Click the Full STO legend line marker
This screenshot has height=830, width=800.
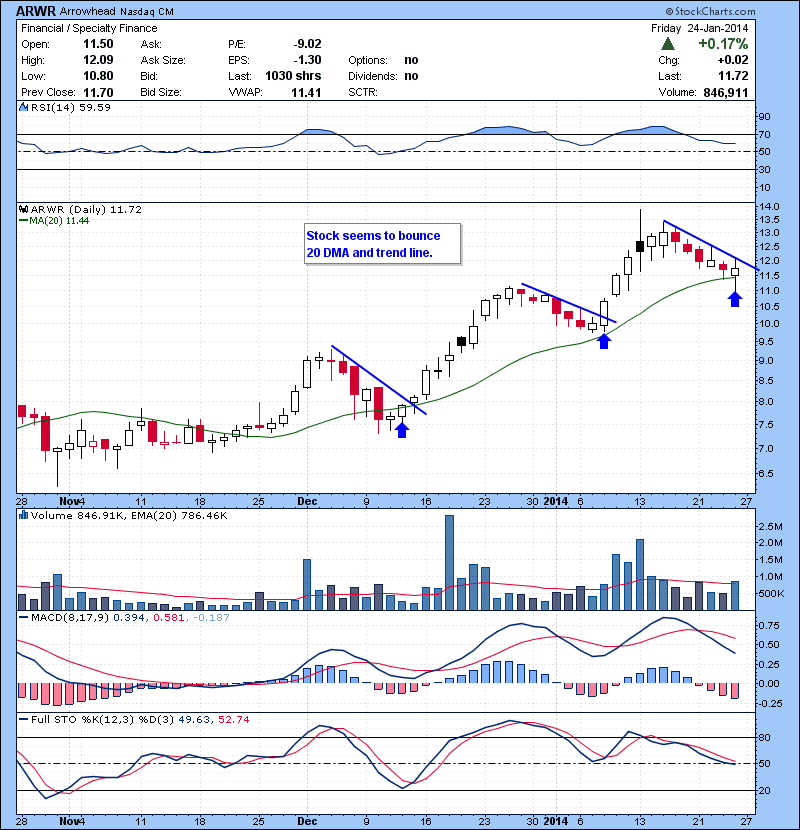point(23,719)
